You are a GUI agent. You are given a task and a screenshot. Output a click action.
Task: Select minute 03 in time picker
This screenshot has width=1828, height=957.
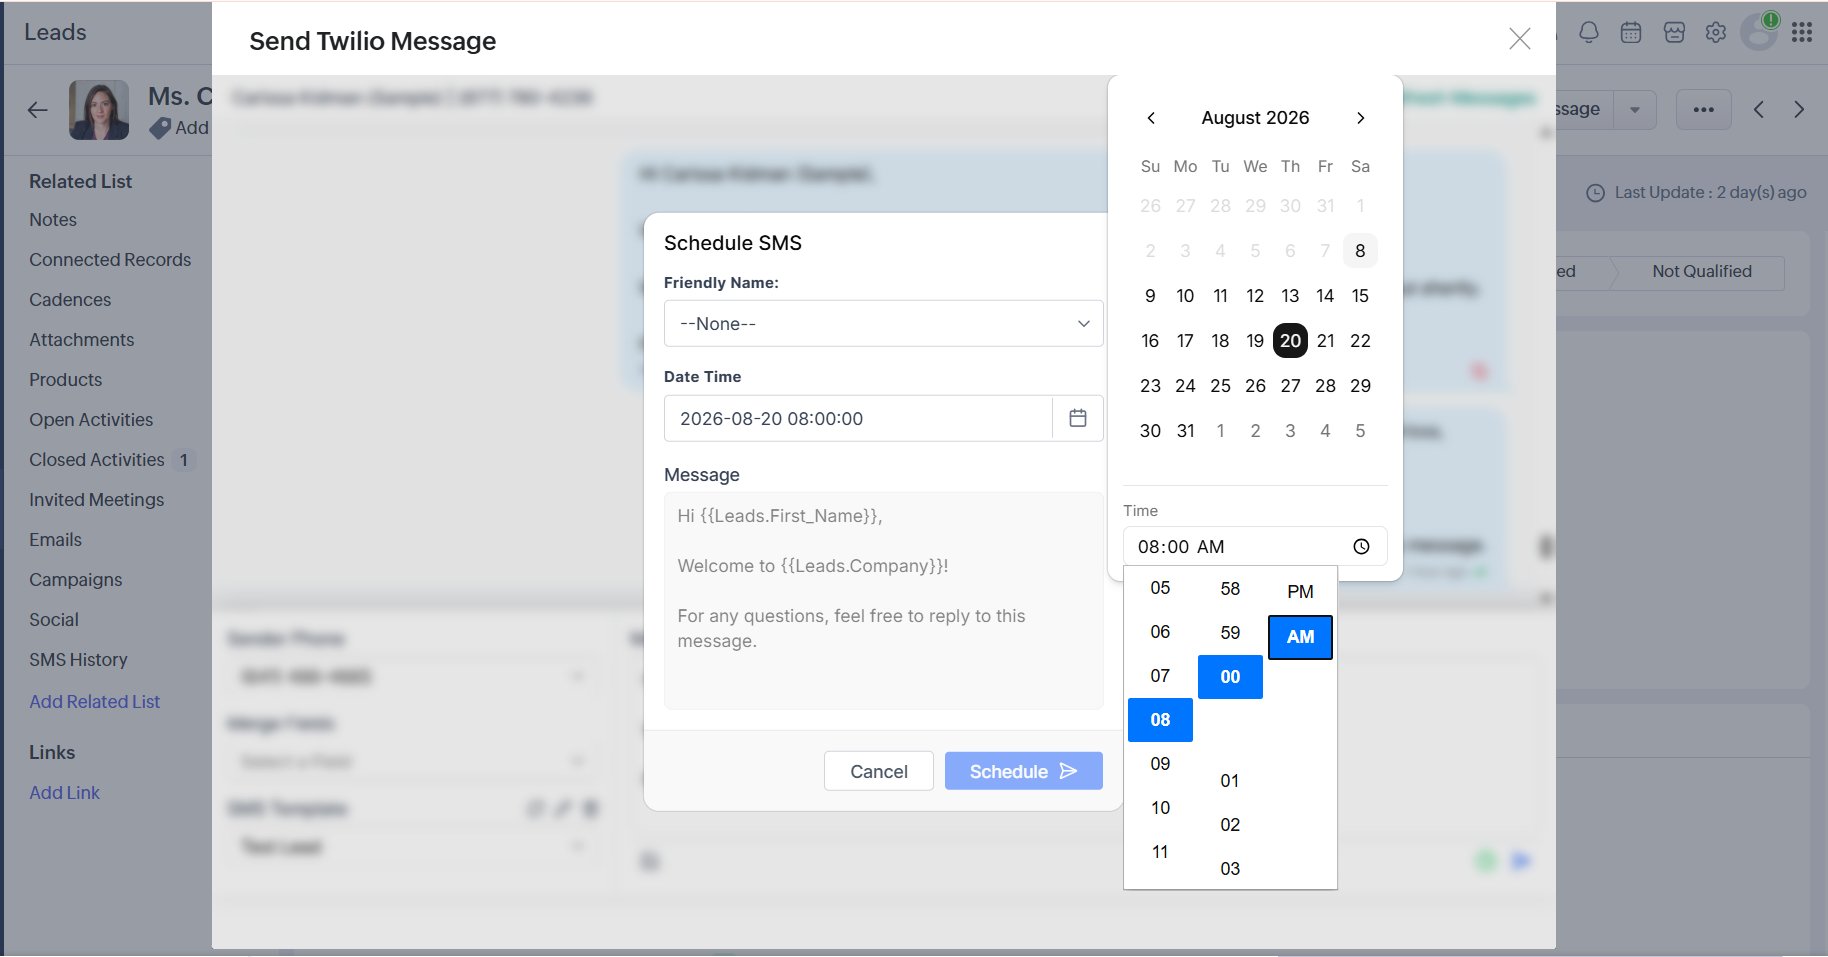tap(1230, 869)
